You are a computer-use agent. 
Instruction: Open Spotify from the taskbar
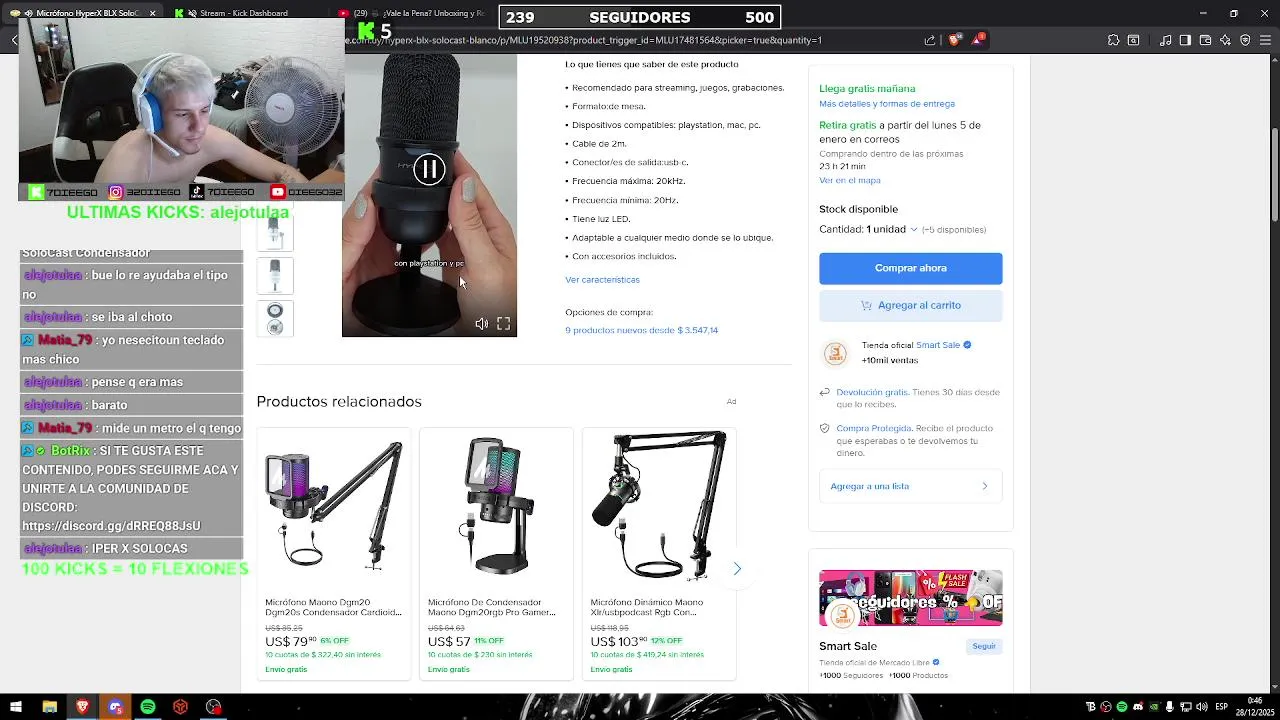pos(148,707)
